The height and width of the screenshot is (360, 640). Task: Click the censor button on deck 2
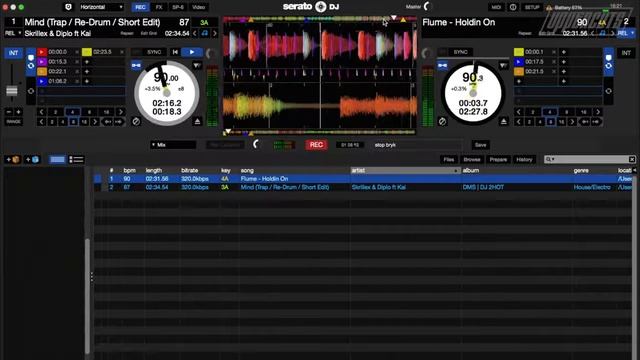click(x=442, y=121)
